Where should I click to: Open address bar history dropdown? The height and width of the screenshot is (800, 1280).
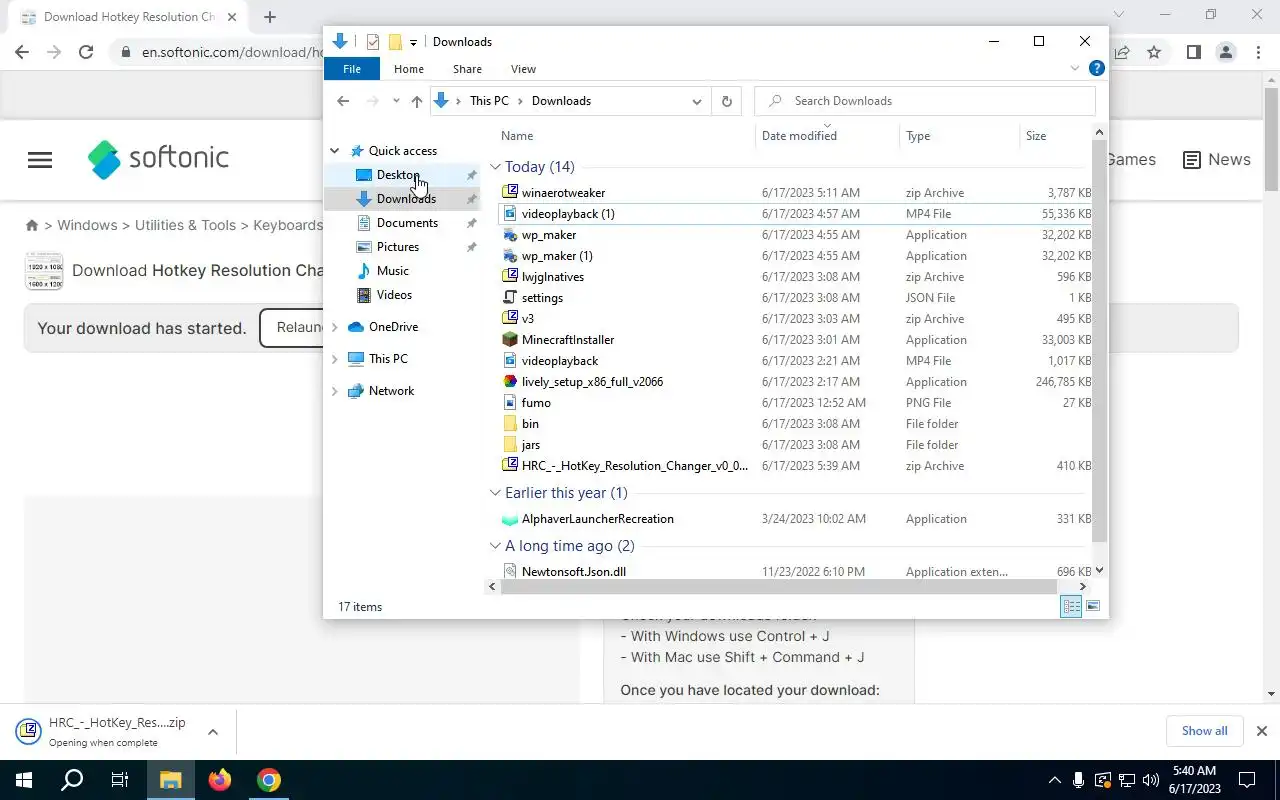(x=697, y=101)
